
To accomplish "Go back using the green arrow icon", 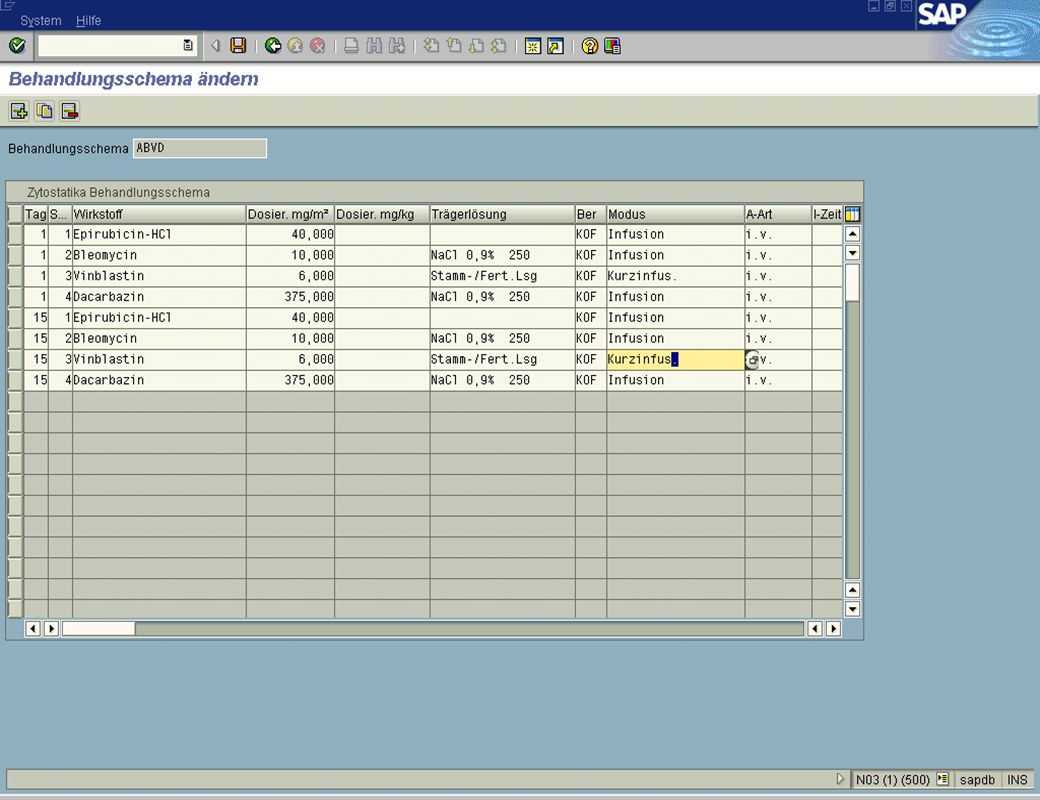I will [x=273, y=46].
